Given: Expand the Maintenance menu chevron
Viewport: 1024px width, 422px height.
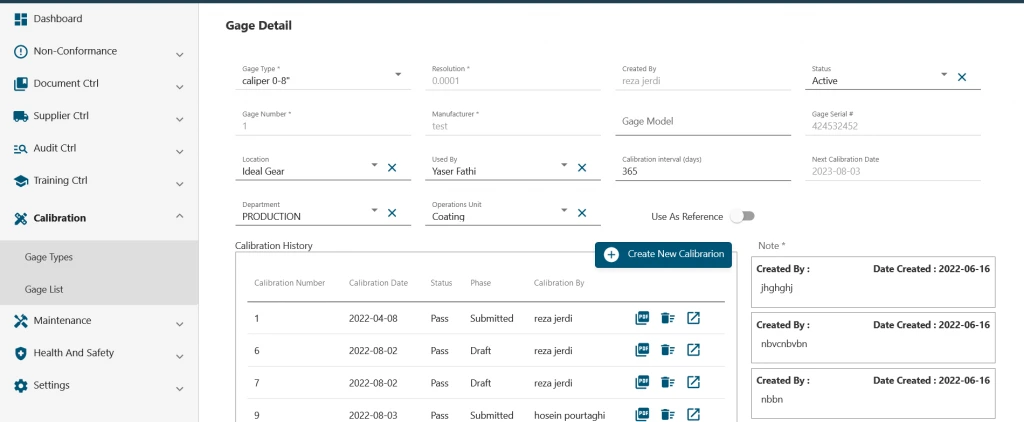Looking at the screenshot, I should point(180,324).
